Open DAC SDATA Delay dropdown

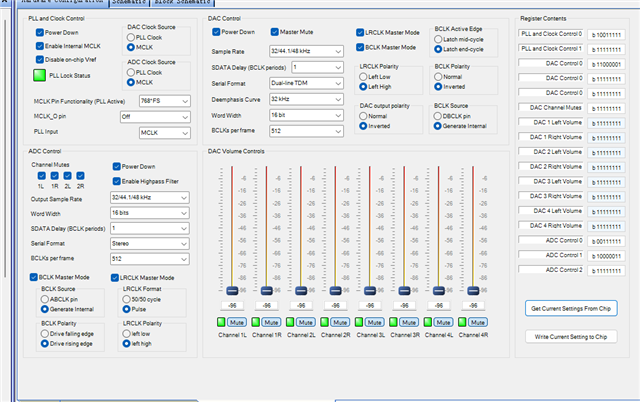coord(318,67)
